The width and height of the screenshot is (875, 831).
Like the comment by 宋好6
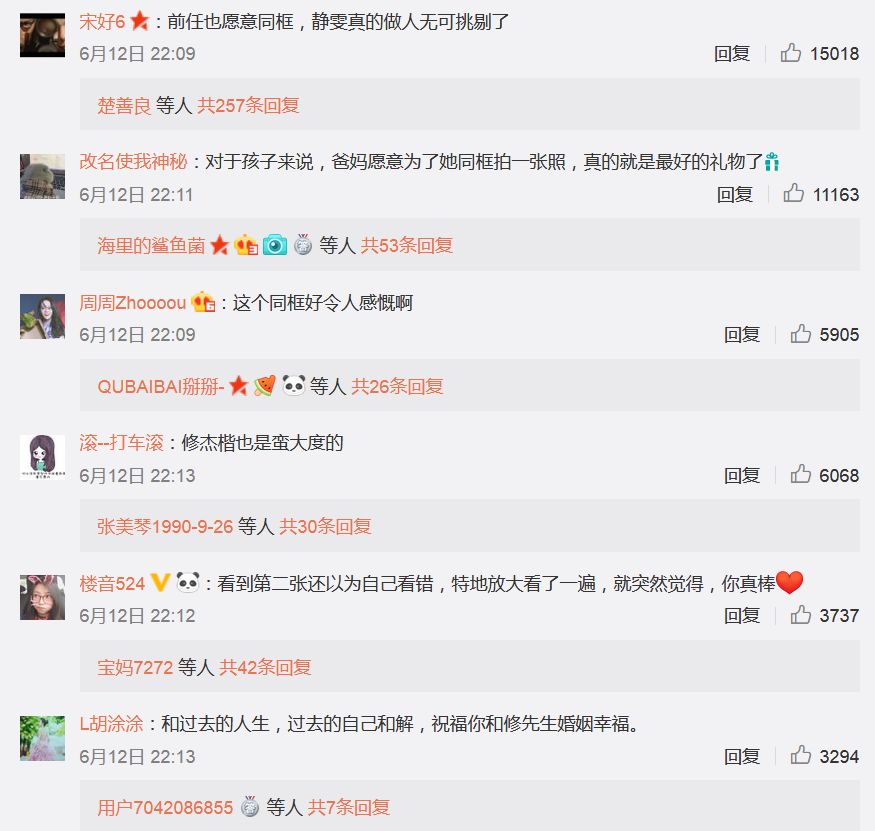tap(791, 53)
